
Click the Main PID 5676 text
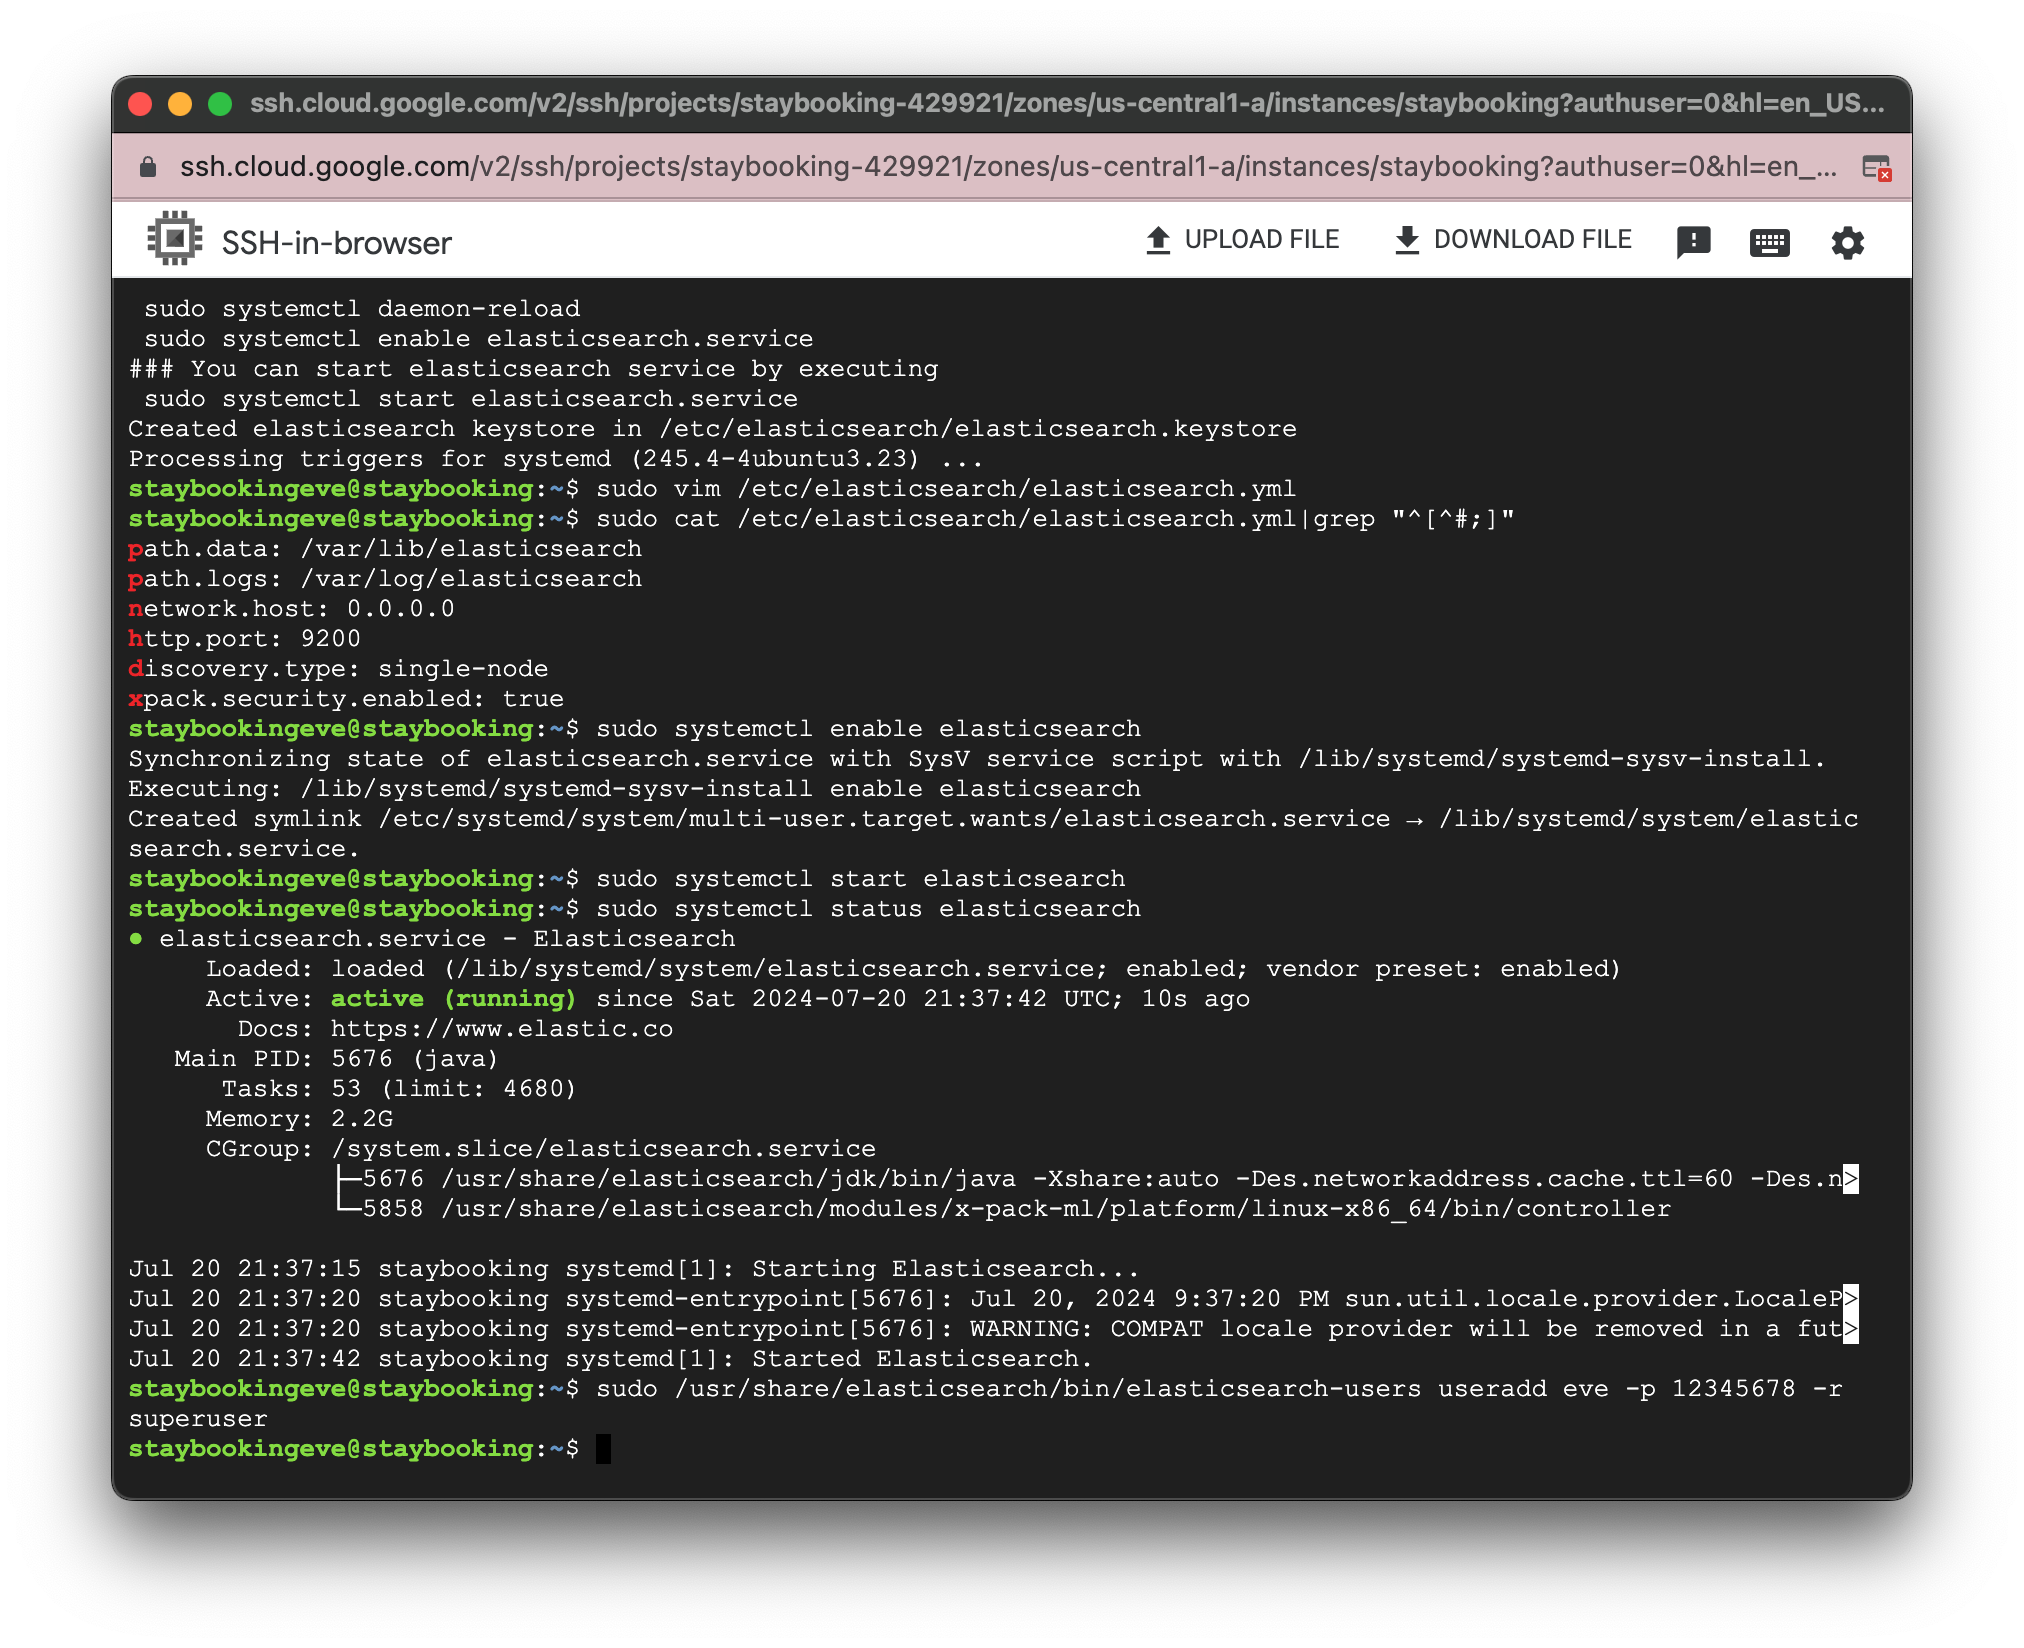coord(335,1058)
